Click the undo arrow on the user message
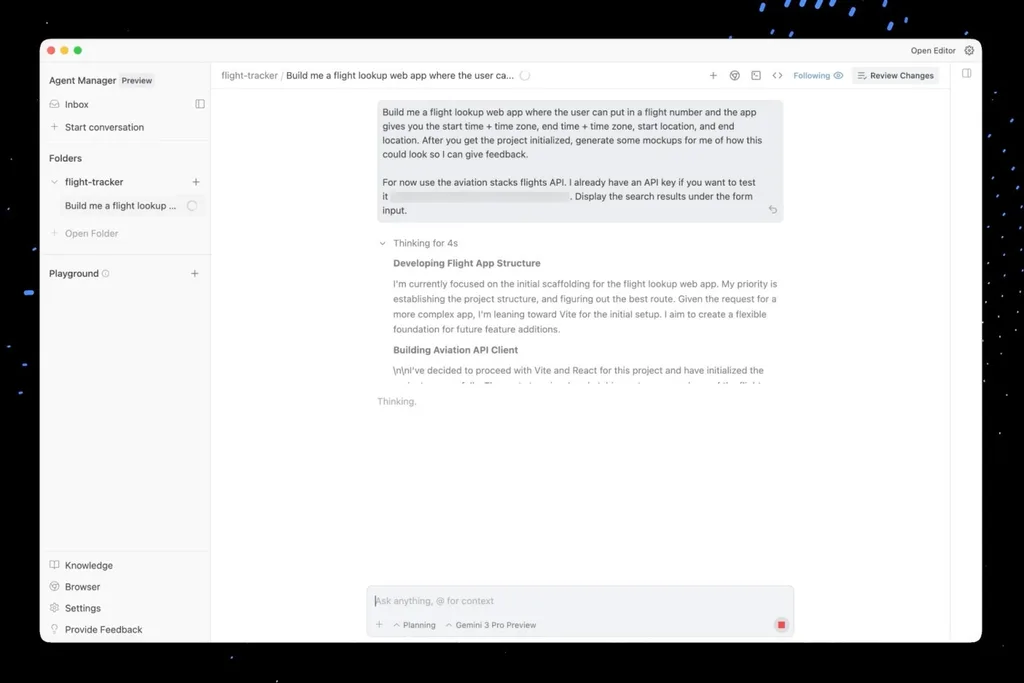 pyautogui.click(x=773, y=210)
